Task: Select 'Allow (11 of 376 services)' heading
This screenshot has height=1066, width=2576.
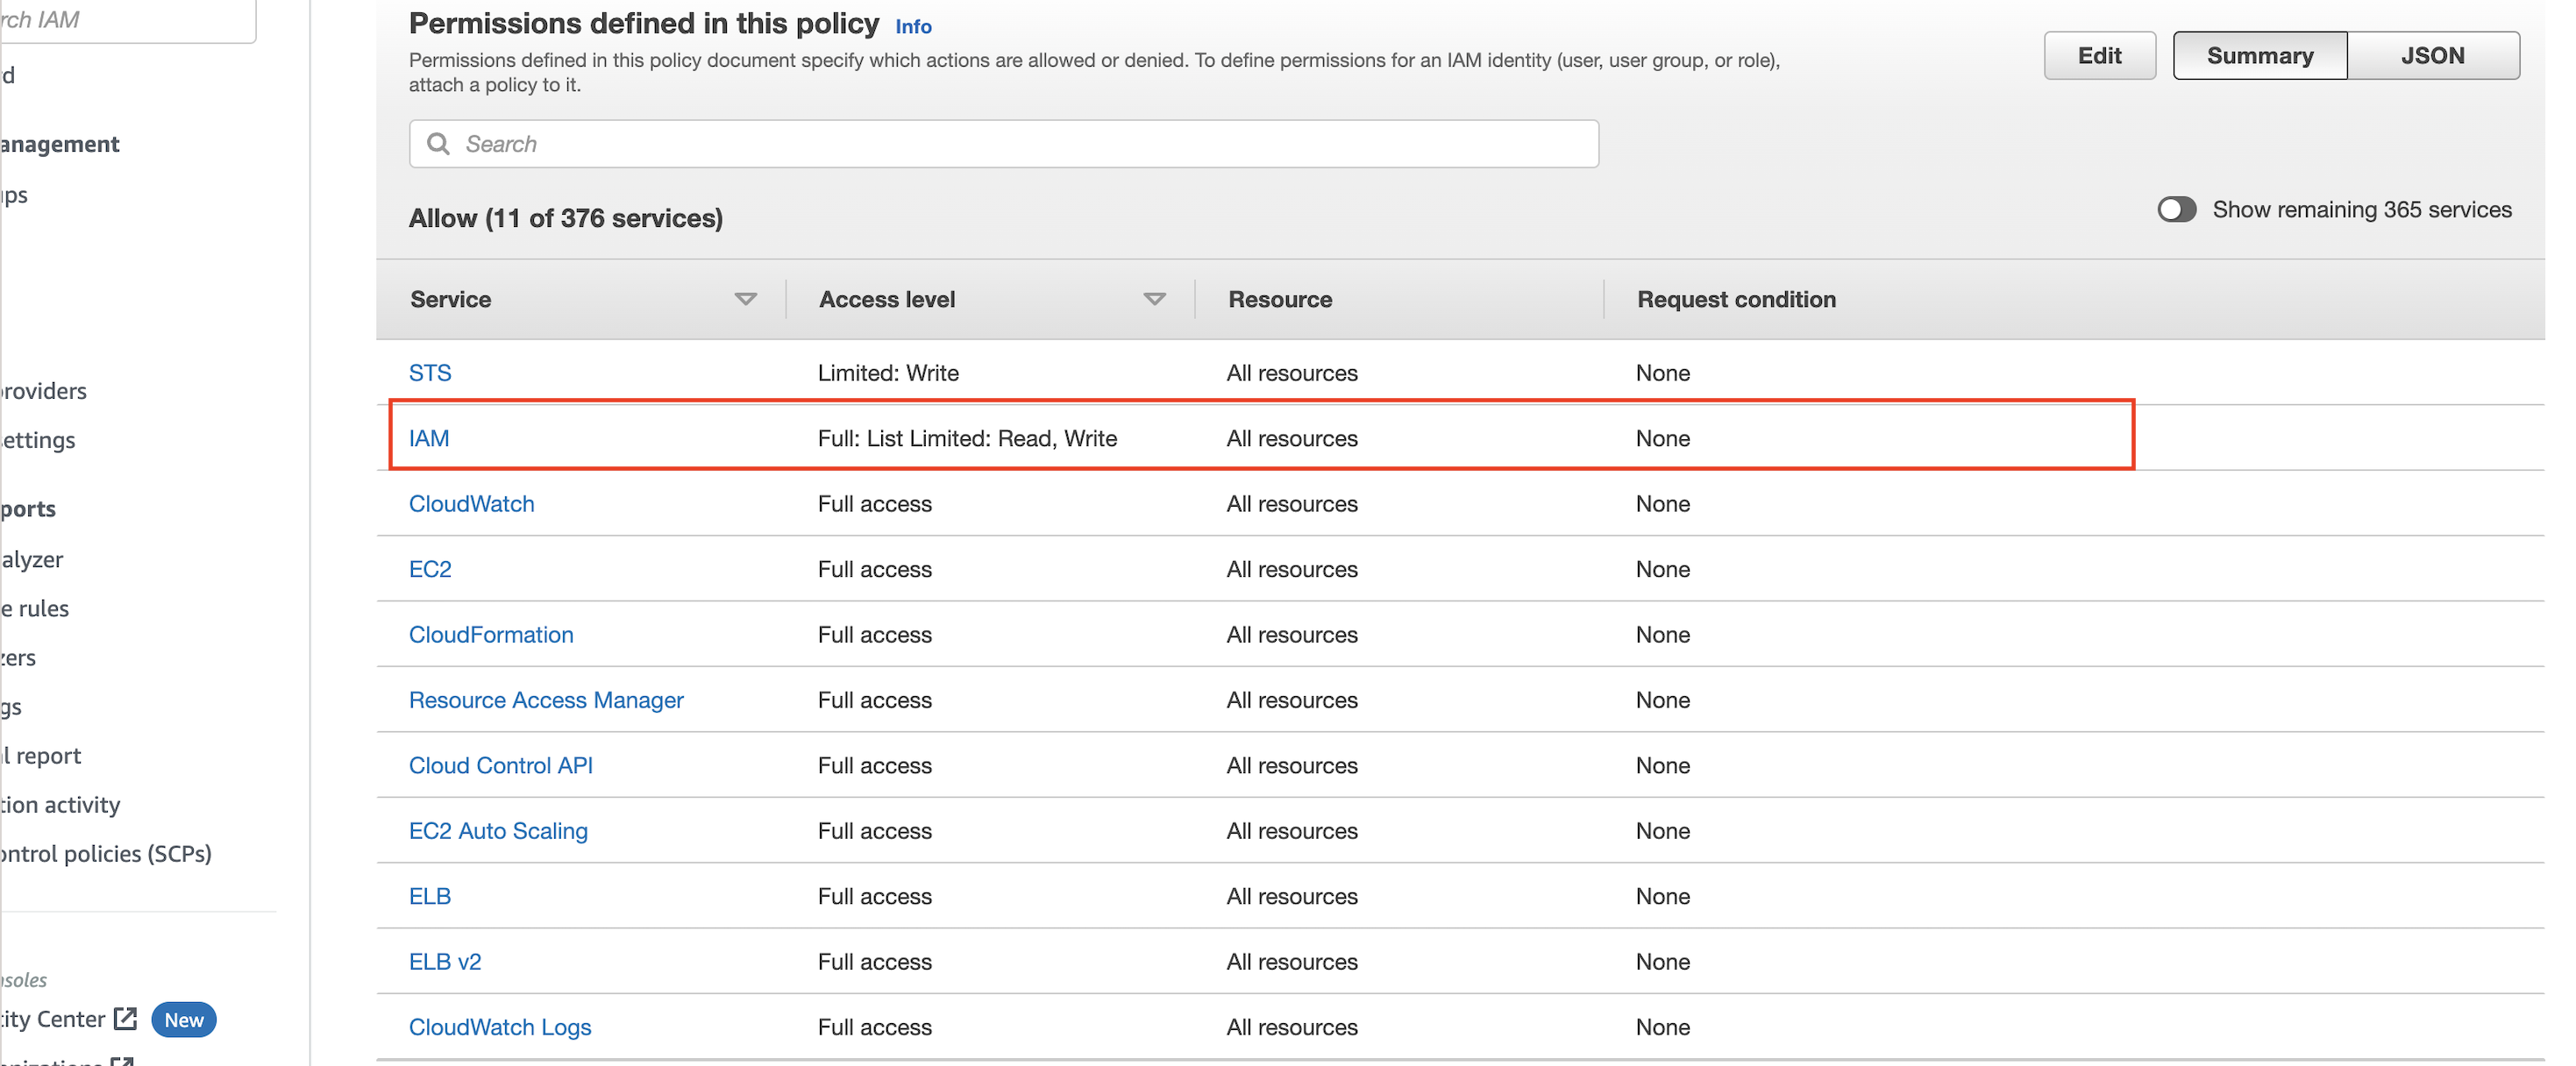Action: [566, 218]
